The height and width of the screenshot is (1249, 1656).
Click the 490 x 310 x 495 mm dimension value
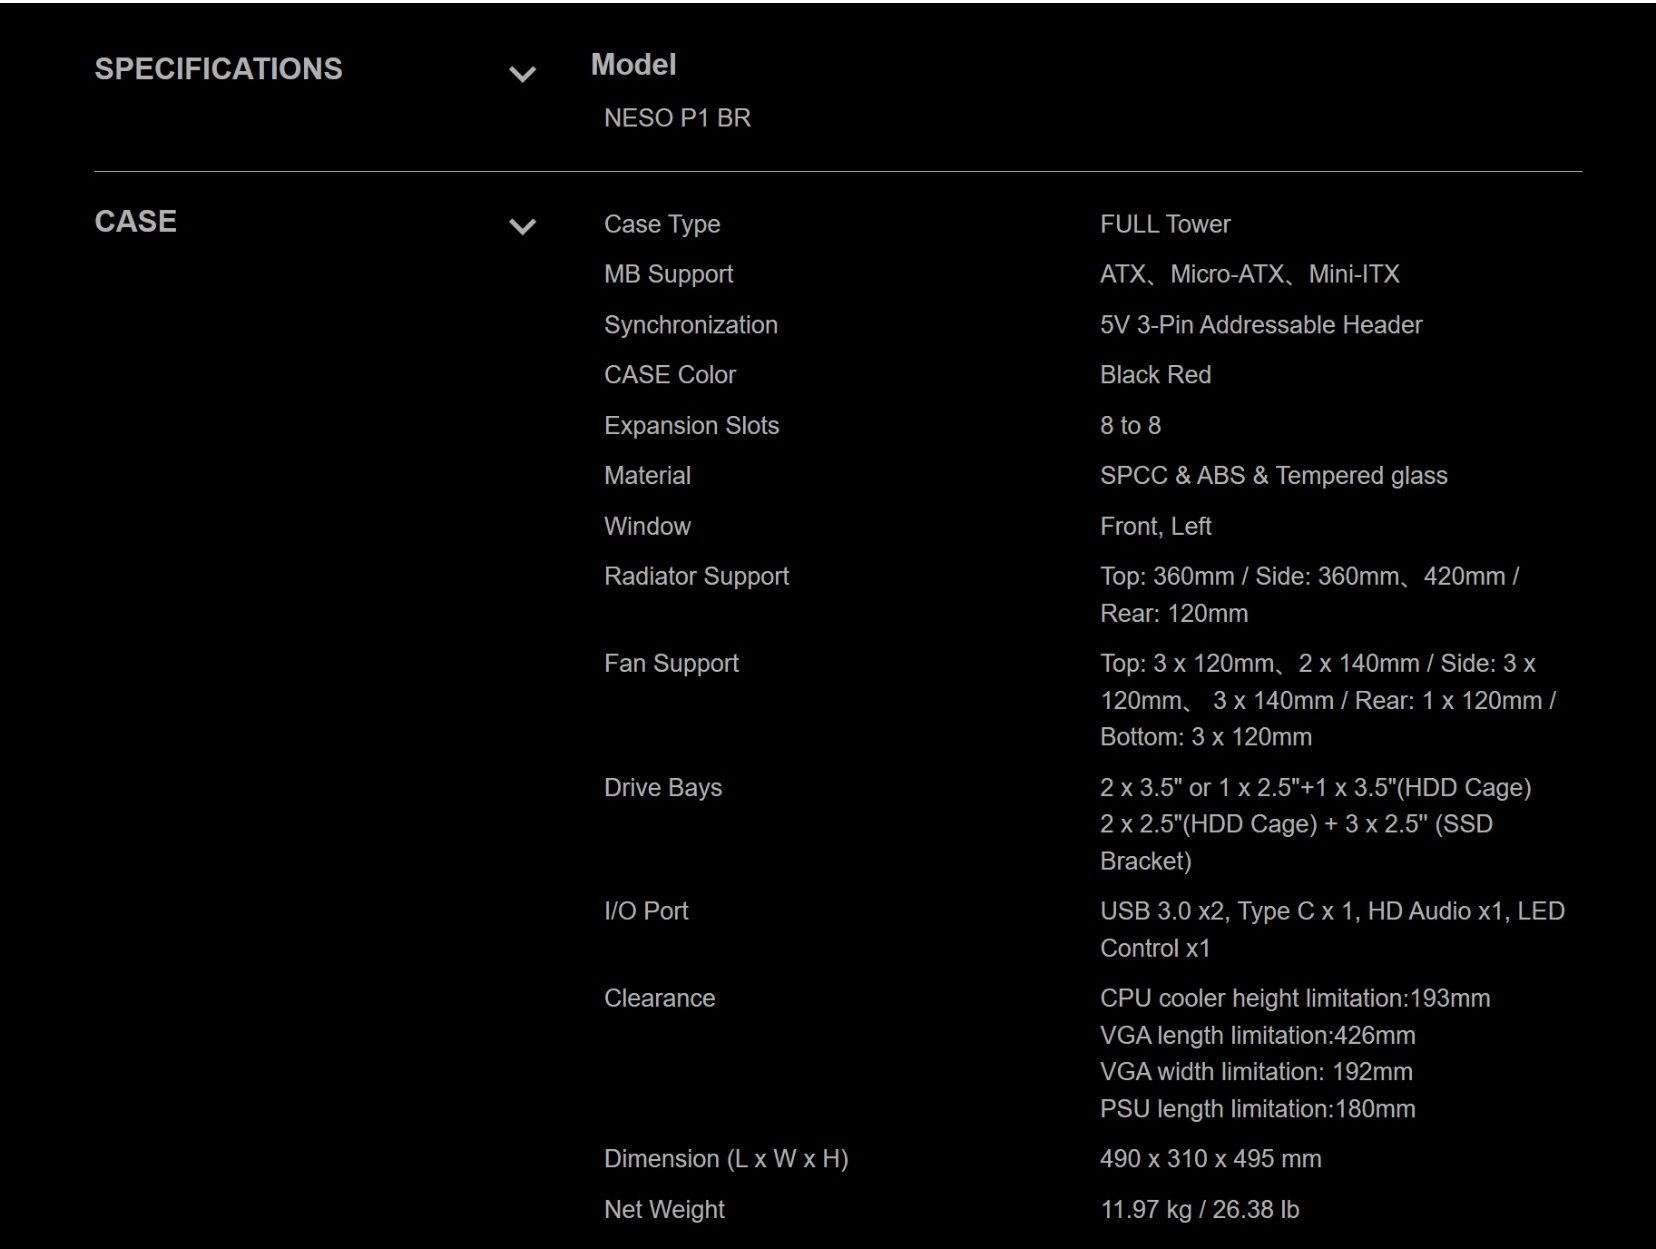click(x=1210, y=1159)
